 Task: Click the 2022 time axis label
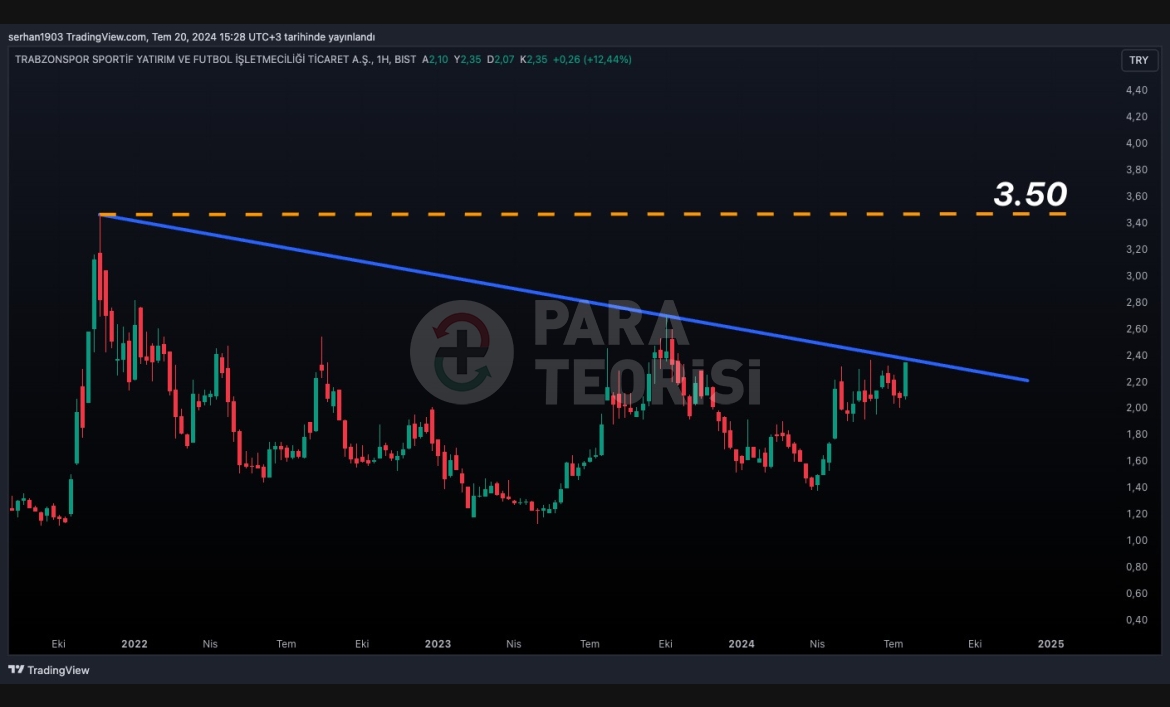click(134, 644)
